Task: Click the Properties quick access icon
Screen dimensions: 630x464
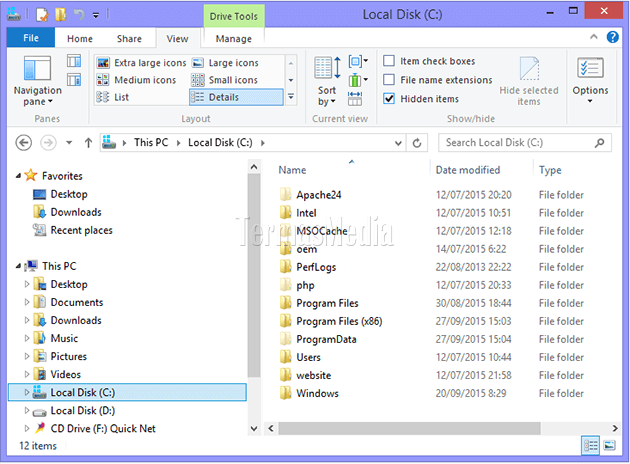Action: pyautogui.click(x=42, y=15)
